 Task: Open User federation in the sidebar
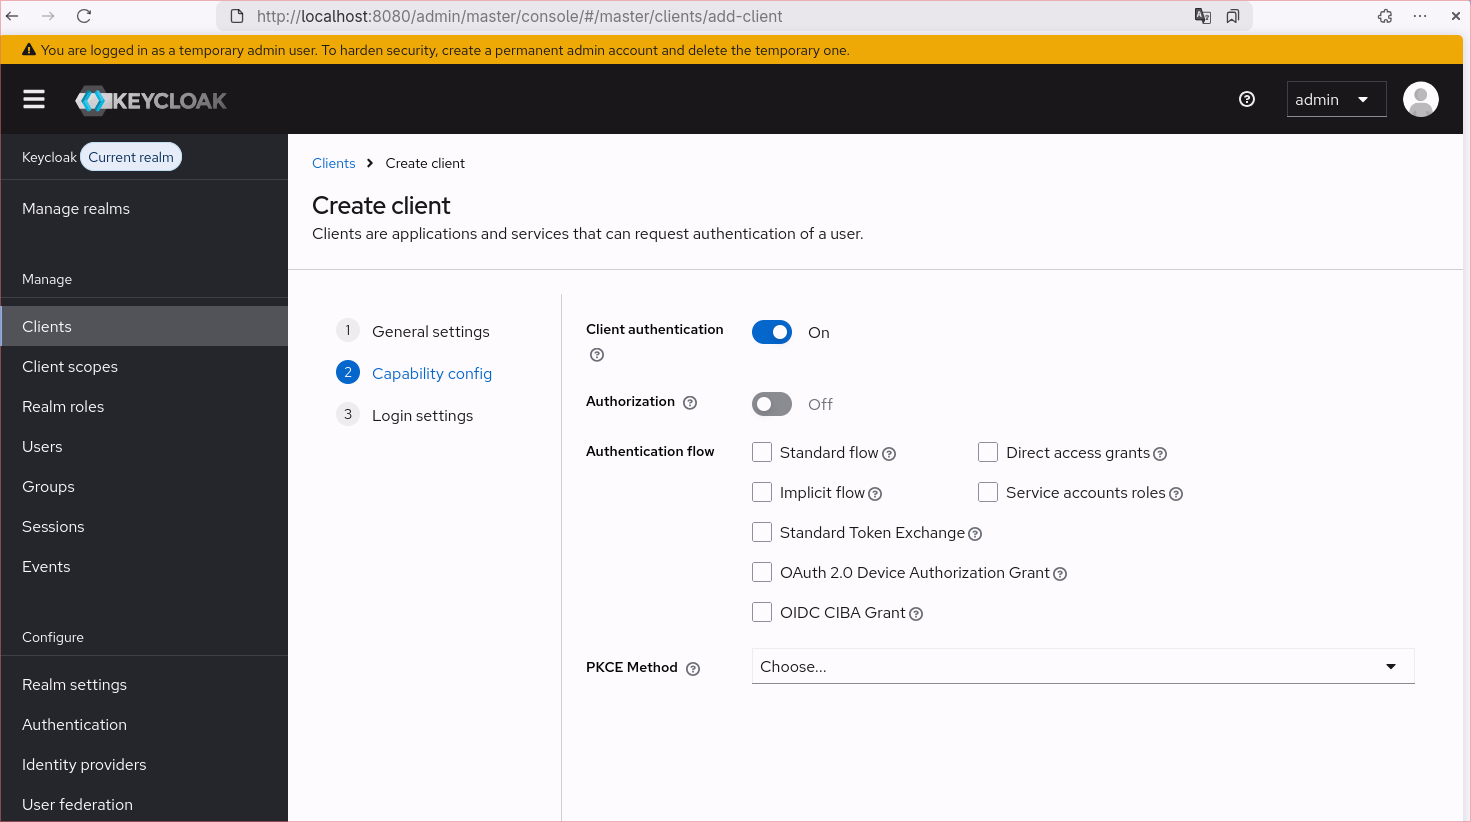[144, 804]
